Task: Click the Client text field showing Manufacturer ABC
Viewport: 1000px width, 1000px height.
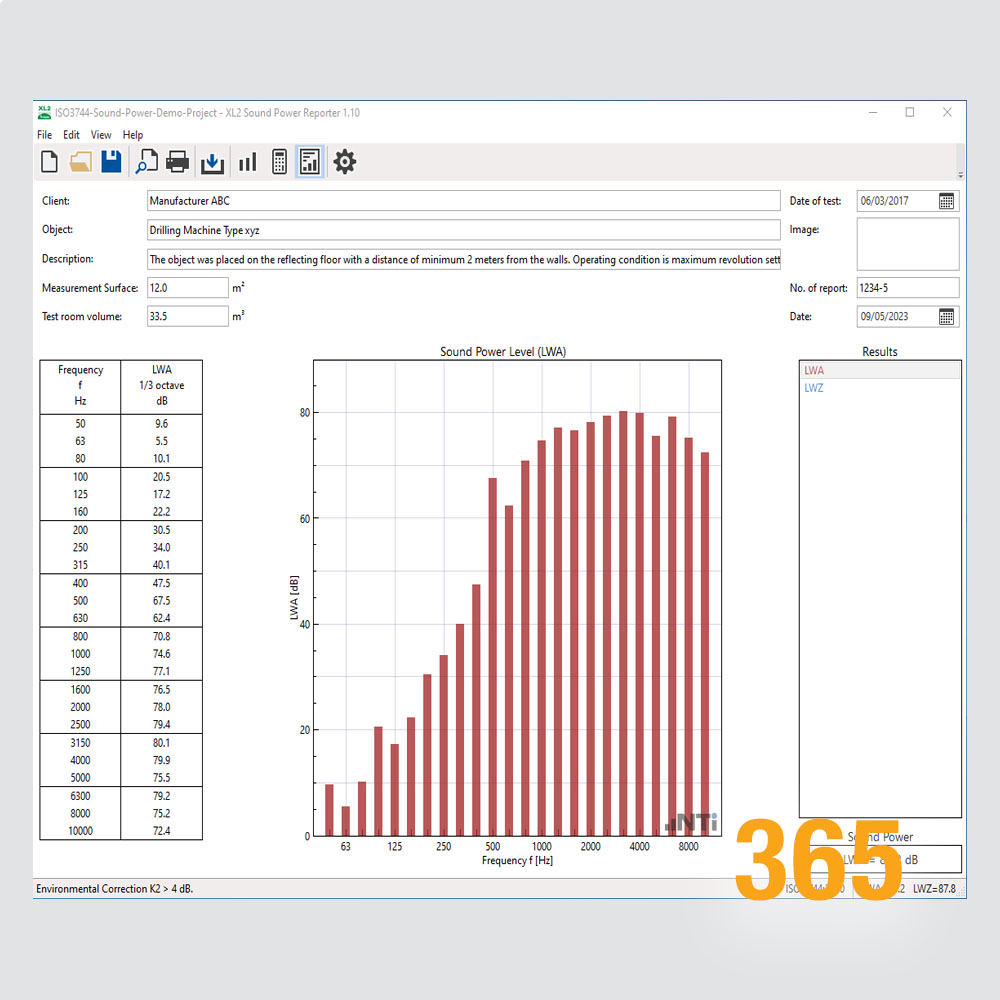Action: [x=460, y=200]
